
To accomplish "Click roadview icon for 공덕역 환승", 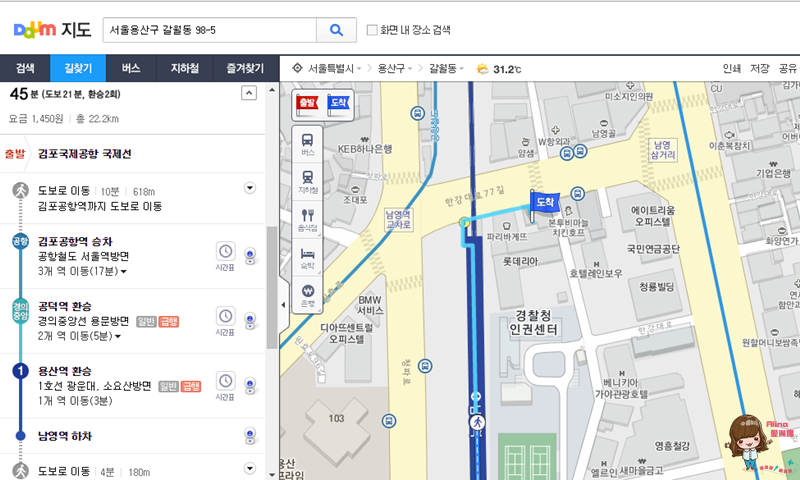I will pyautogui.click(x=250, y=321).
